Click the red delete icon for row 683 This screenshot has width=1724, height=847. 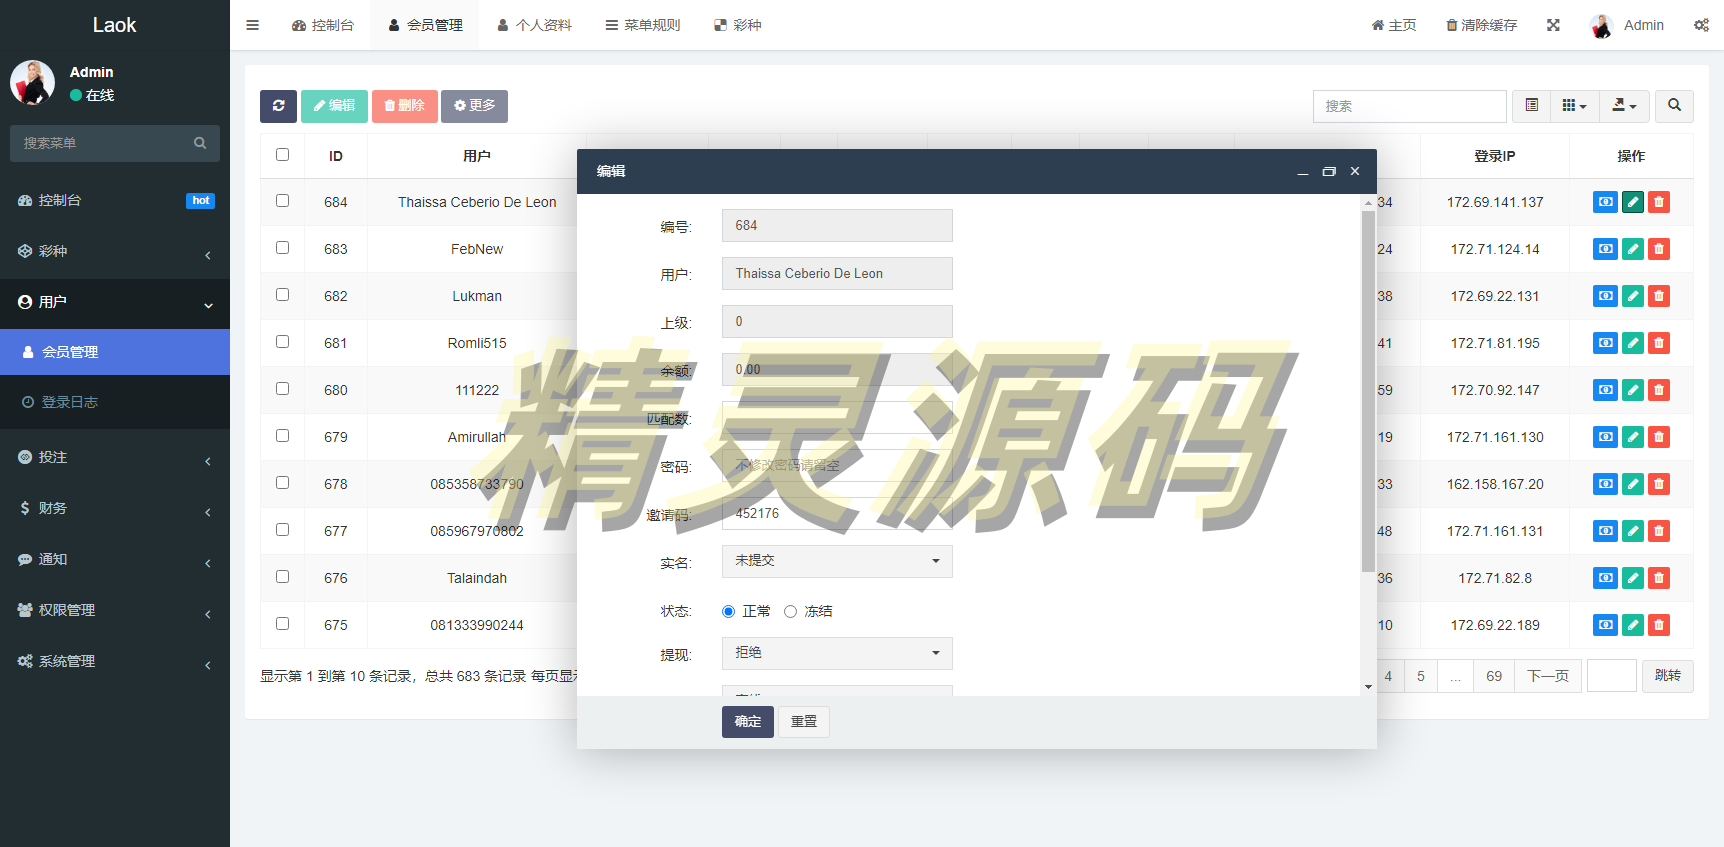pos(1659,249)
